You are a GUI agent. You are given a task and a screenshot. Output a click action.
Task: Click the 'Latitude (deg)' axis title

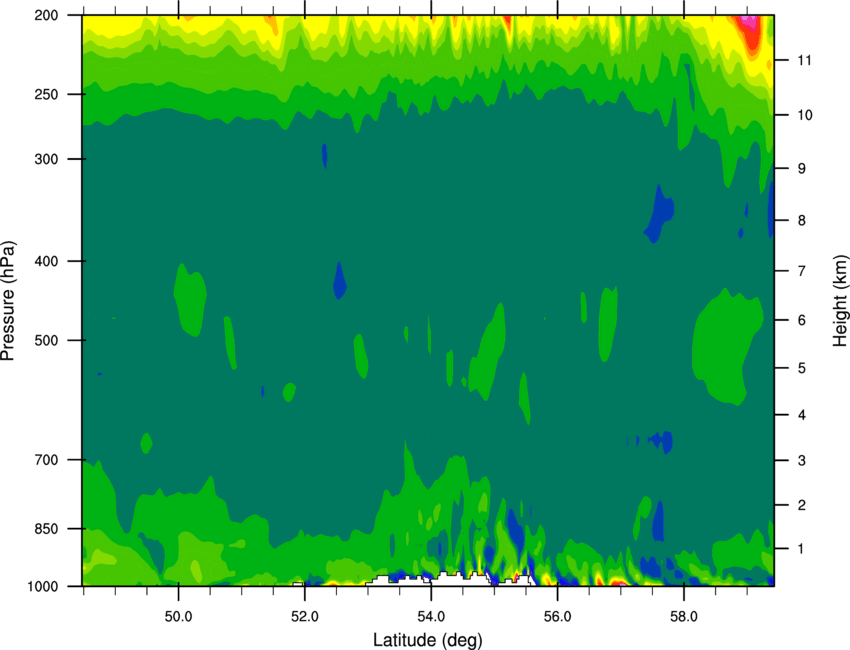point(428,640)
